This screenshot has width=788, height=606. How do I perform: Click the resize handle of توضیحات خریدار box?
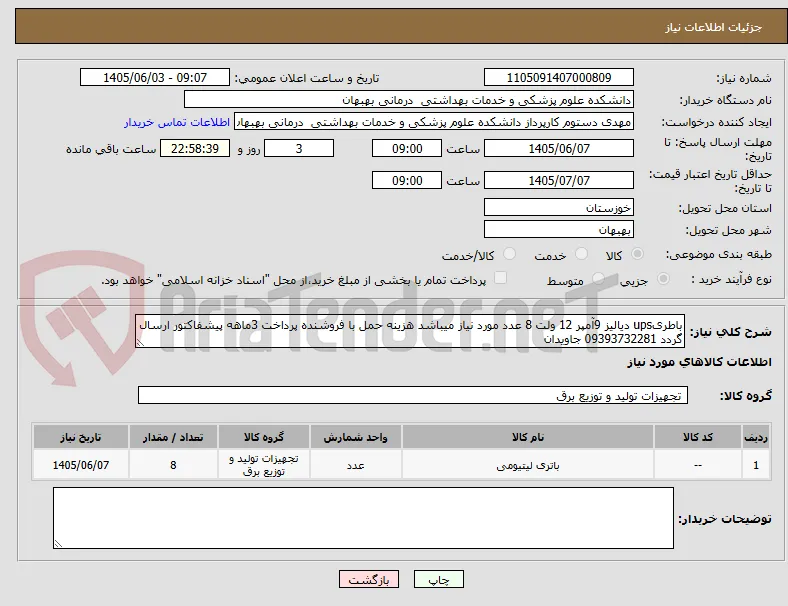pyautogui.click(x=58, y=544)
